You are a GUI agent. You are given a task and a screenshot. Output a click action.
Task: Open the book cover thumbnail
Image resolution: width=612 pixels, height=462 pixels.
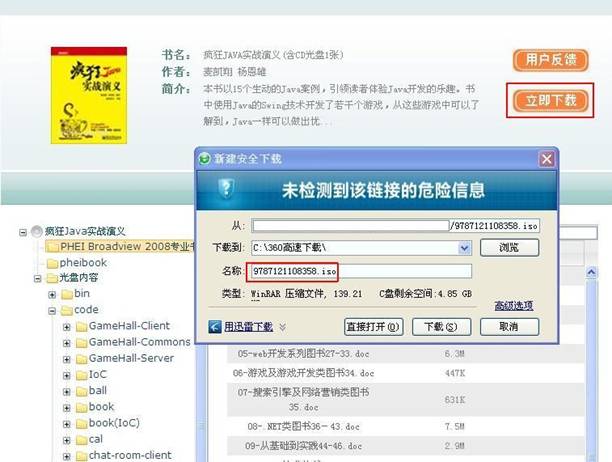point(89,95)
